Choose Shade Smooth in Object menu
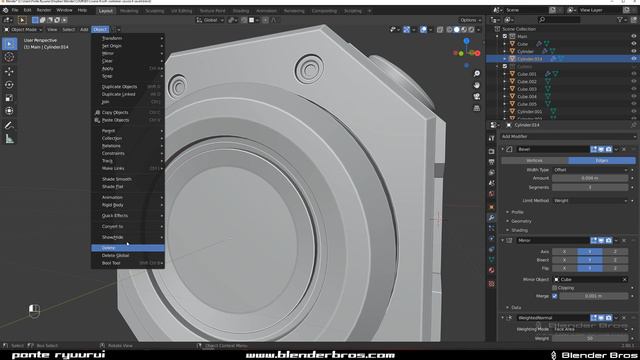The image size is (640, 360). [x=128, y=179]
